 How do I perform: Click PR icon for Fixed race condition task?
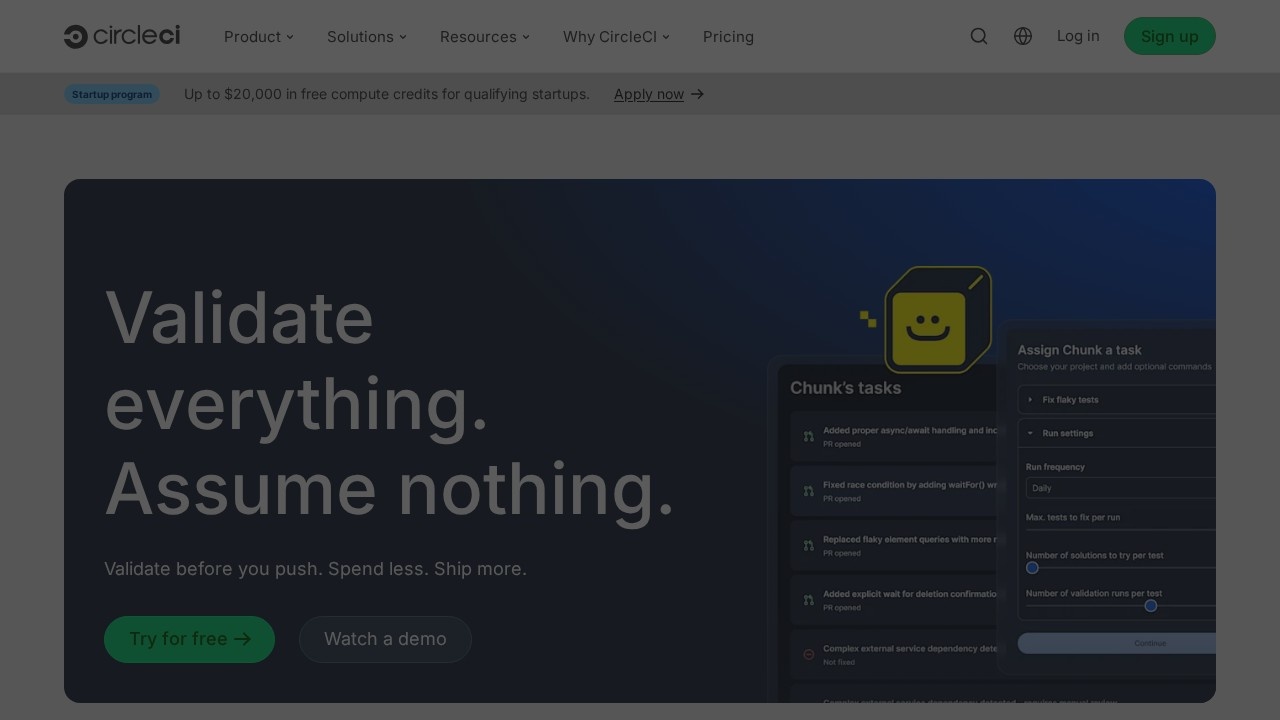point(809,491)
